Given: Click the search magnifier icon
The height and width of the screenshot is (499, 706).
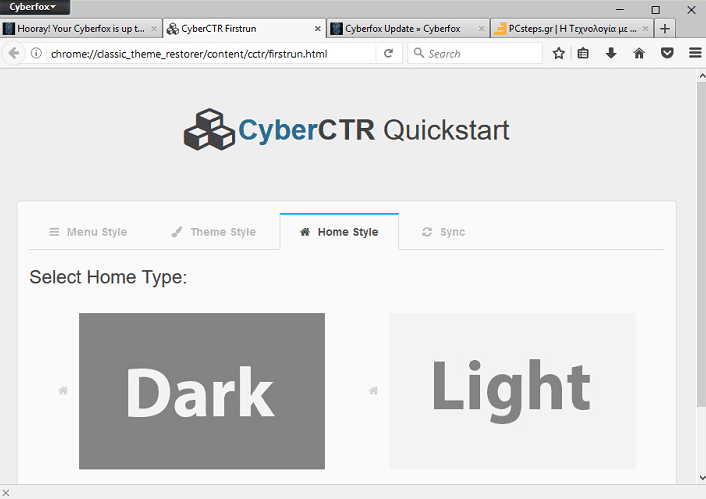Looking at the screenshot, I should [419, 53].
